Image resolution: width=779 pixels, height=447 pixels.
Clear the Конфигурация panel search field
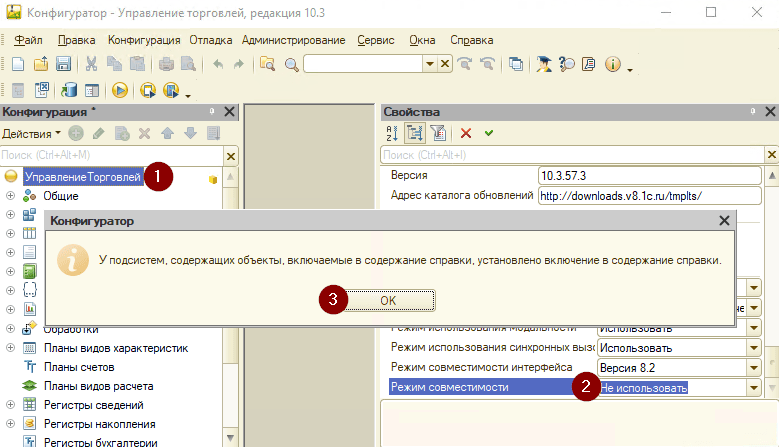click(231, 156)
